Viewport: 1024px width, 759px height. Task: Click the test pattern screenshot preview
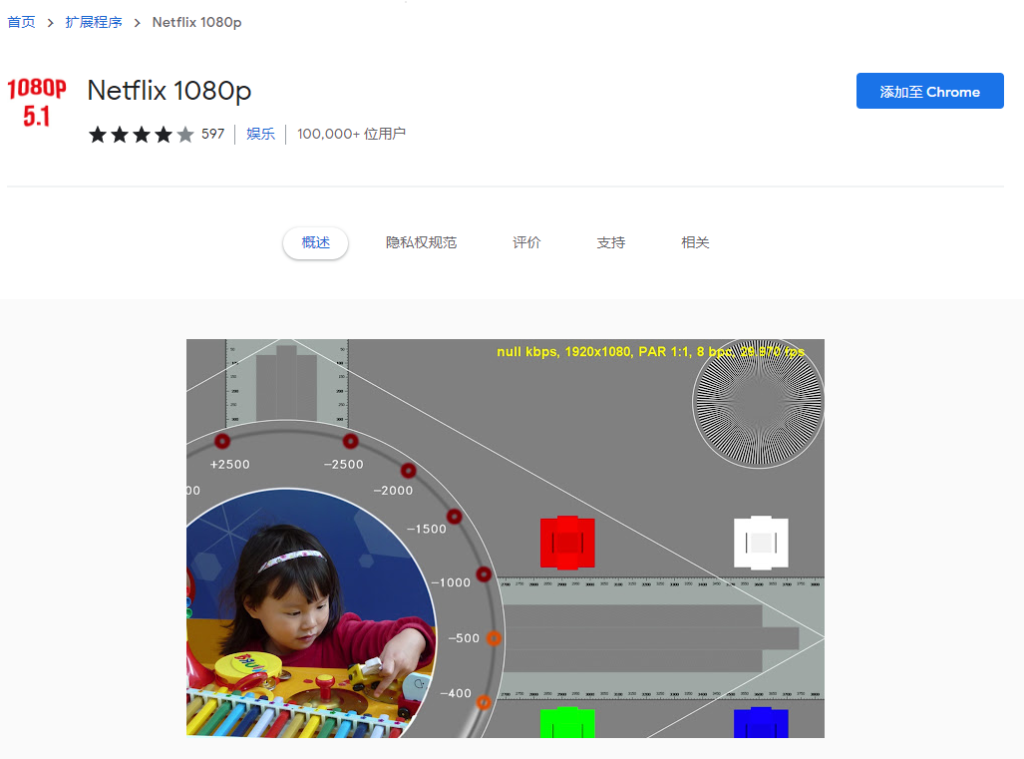click(x=505, y=538)
